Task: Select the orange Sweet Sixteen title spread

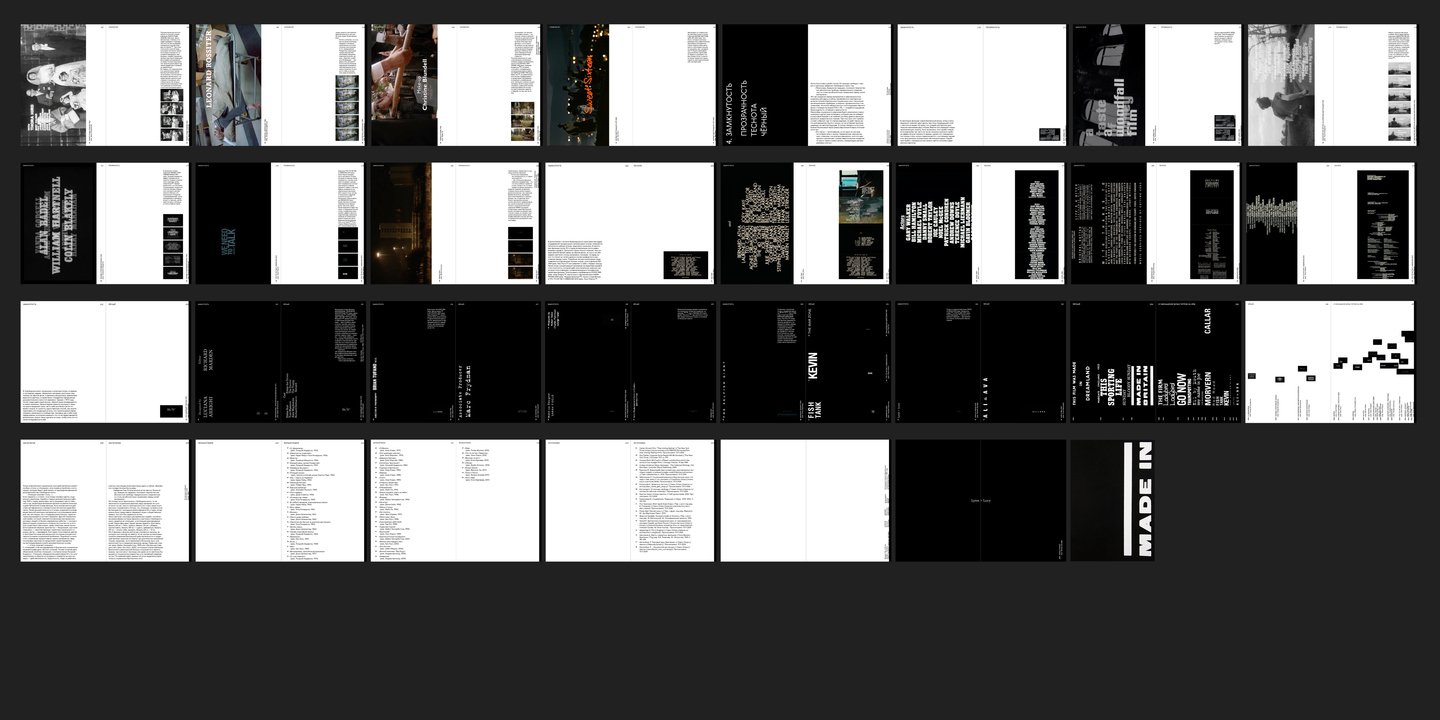Action: 630,85
